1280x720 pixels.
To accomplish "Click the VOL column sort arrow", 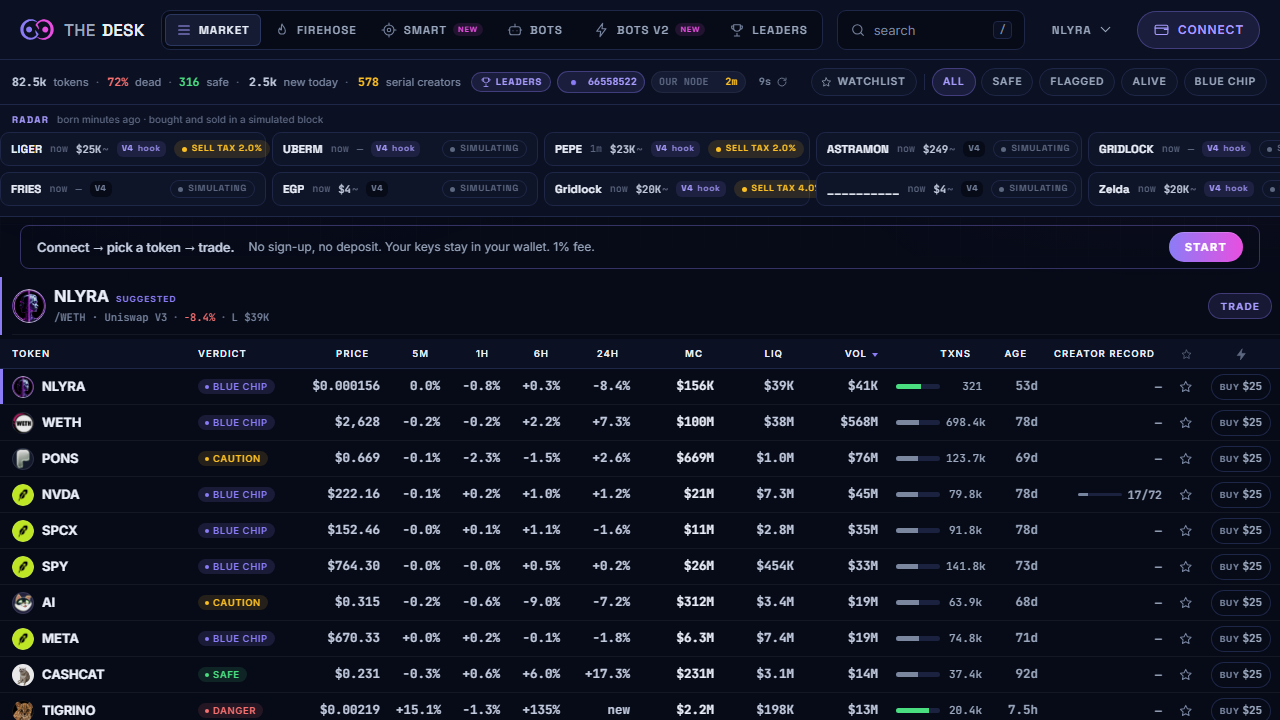I will [x=875, y=354].
